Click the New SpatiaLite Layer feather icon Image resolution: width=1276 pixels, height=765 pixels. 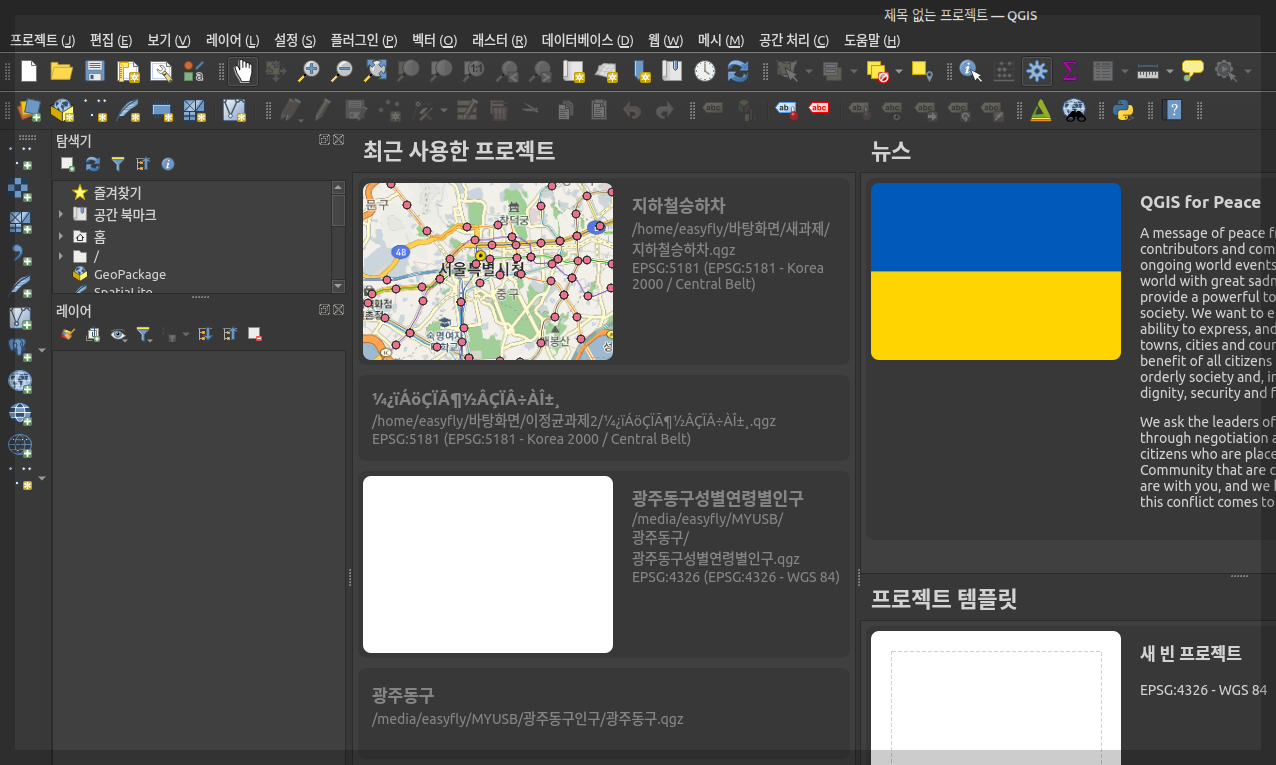(x=129, y=109)
